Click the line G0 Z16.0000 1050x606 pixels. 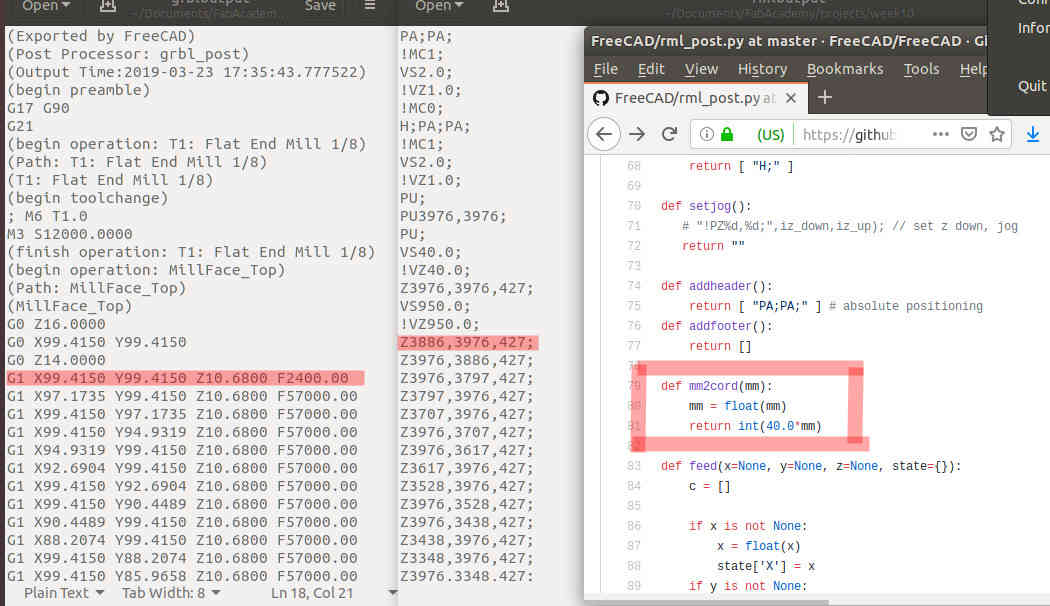[56, 324]
